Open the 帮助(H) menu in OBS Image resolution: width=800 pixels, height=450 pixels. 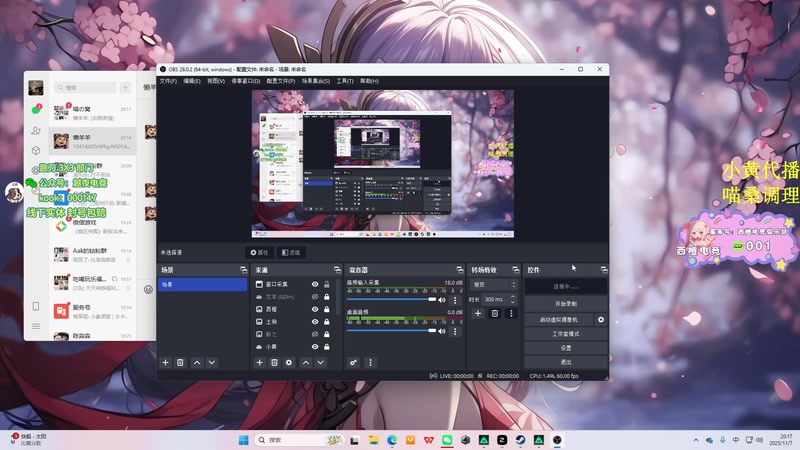point(369,81)
